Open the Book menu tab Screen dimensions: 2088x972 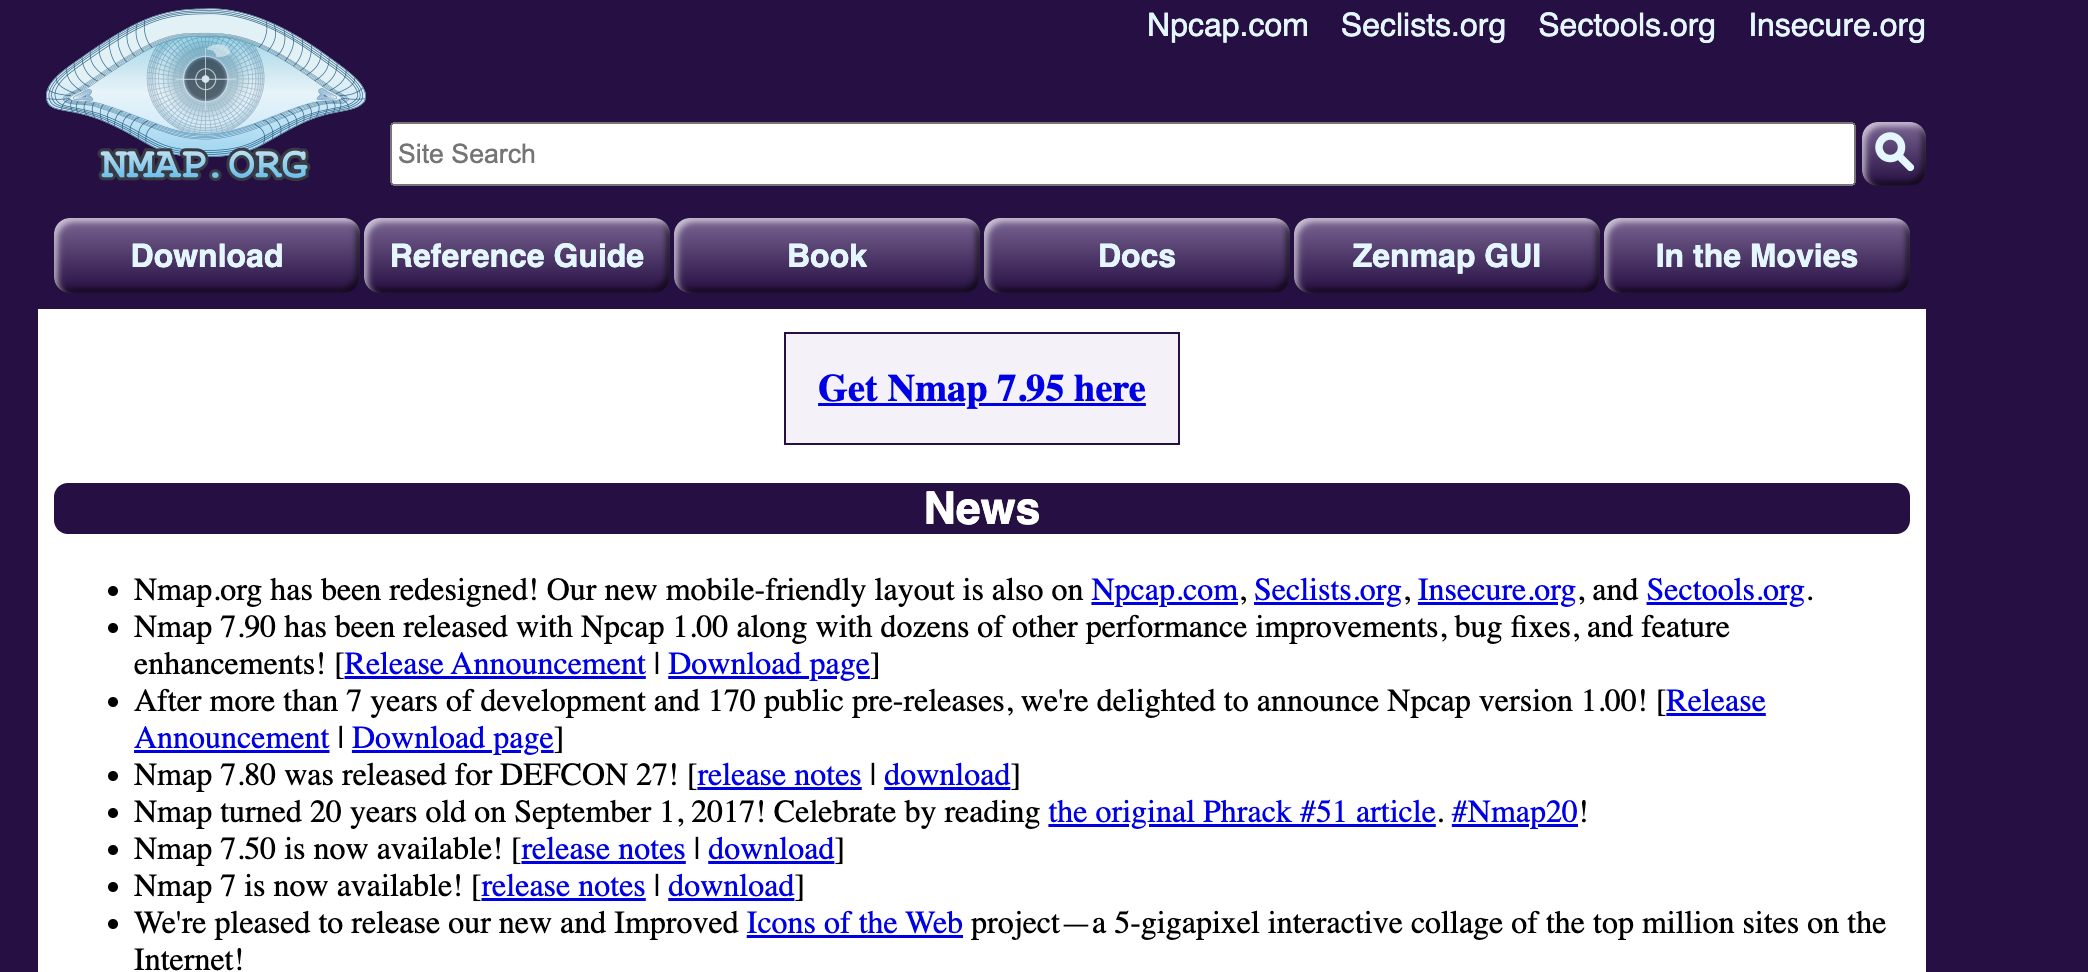[827, 256]
